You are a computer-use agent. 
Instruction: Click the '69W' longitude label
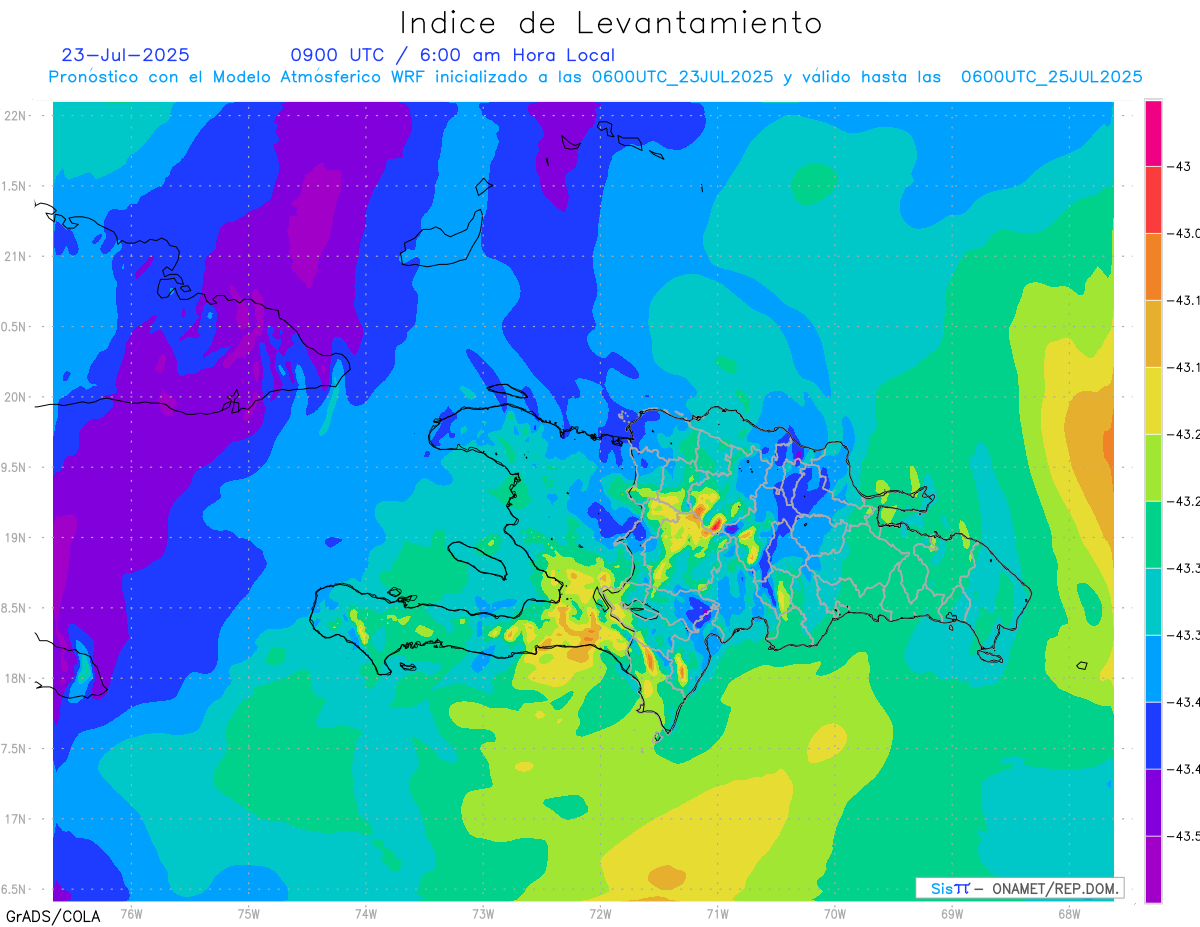coord(951,913)
